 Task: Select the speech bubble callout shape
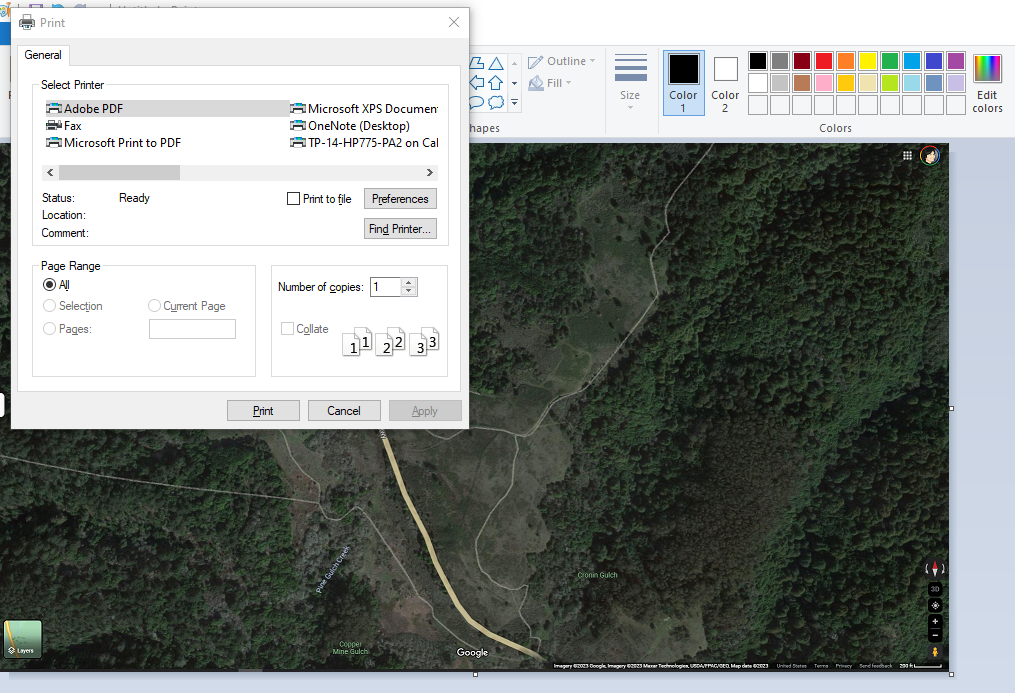point(477,103)
